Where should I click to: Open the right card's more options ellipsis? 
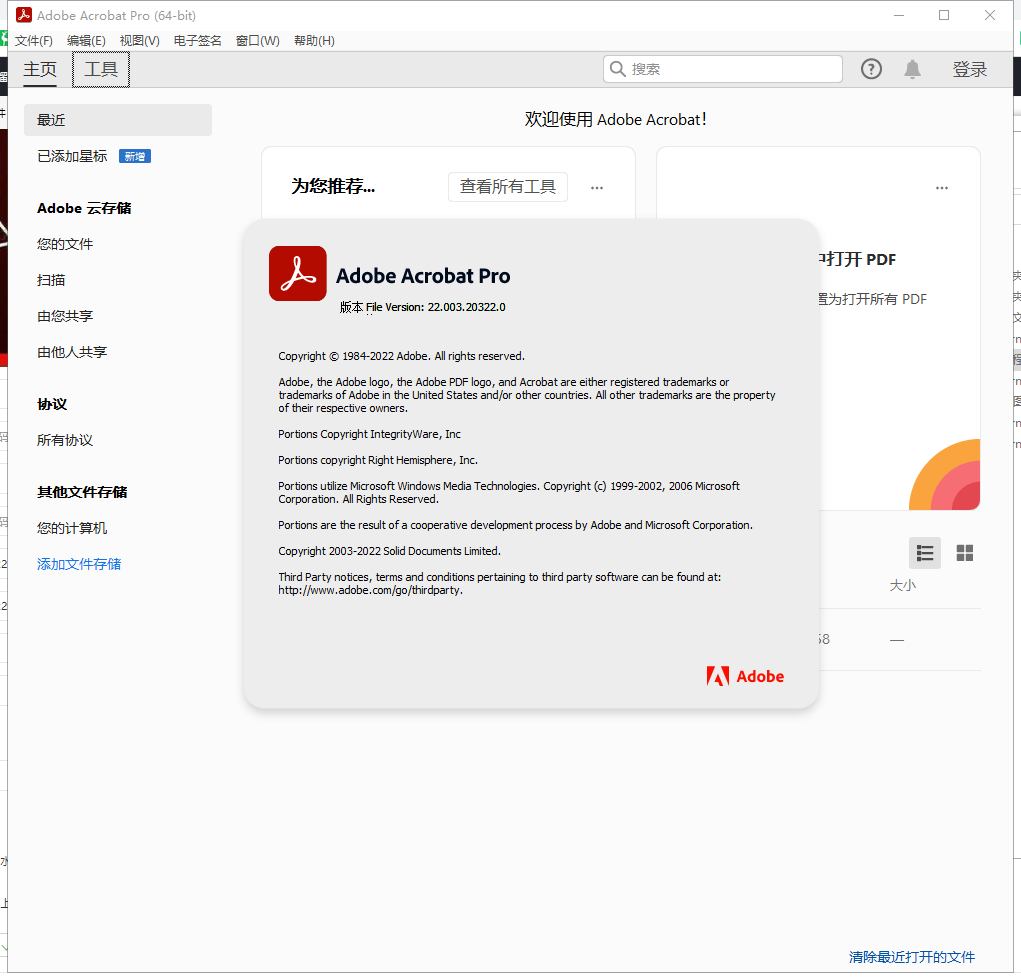941,188
